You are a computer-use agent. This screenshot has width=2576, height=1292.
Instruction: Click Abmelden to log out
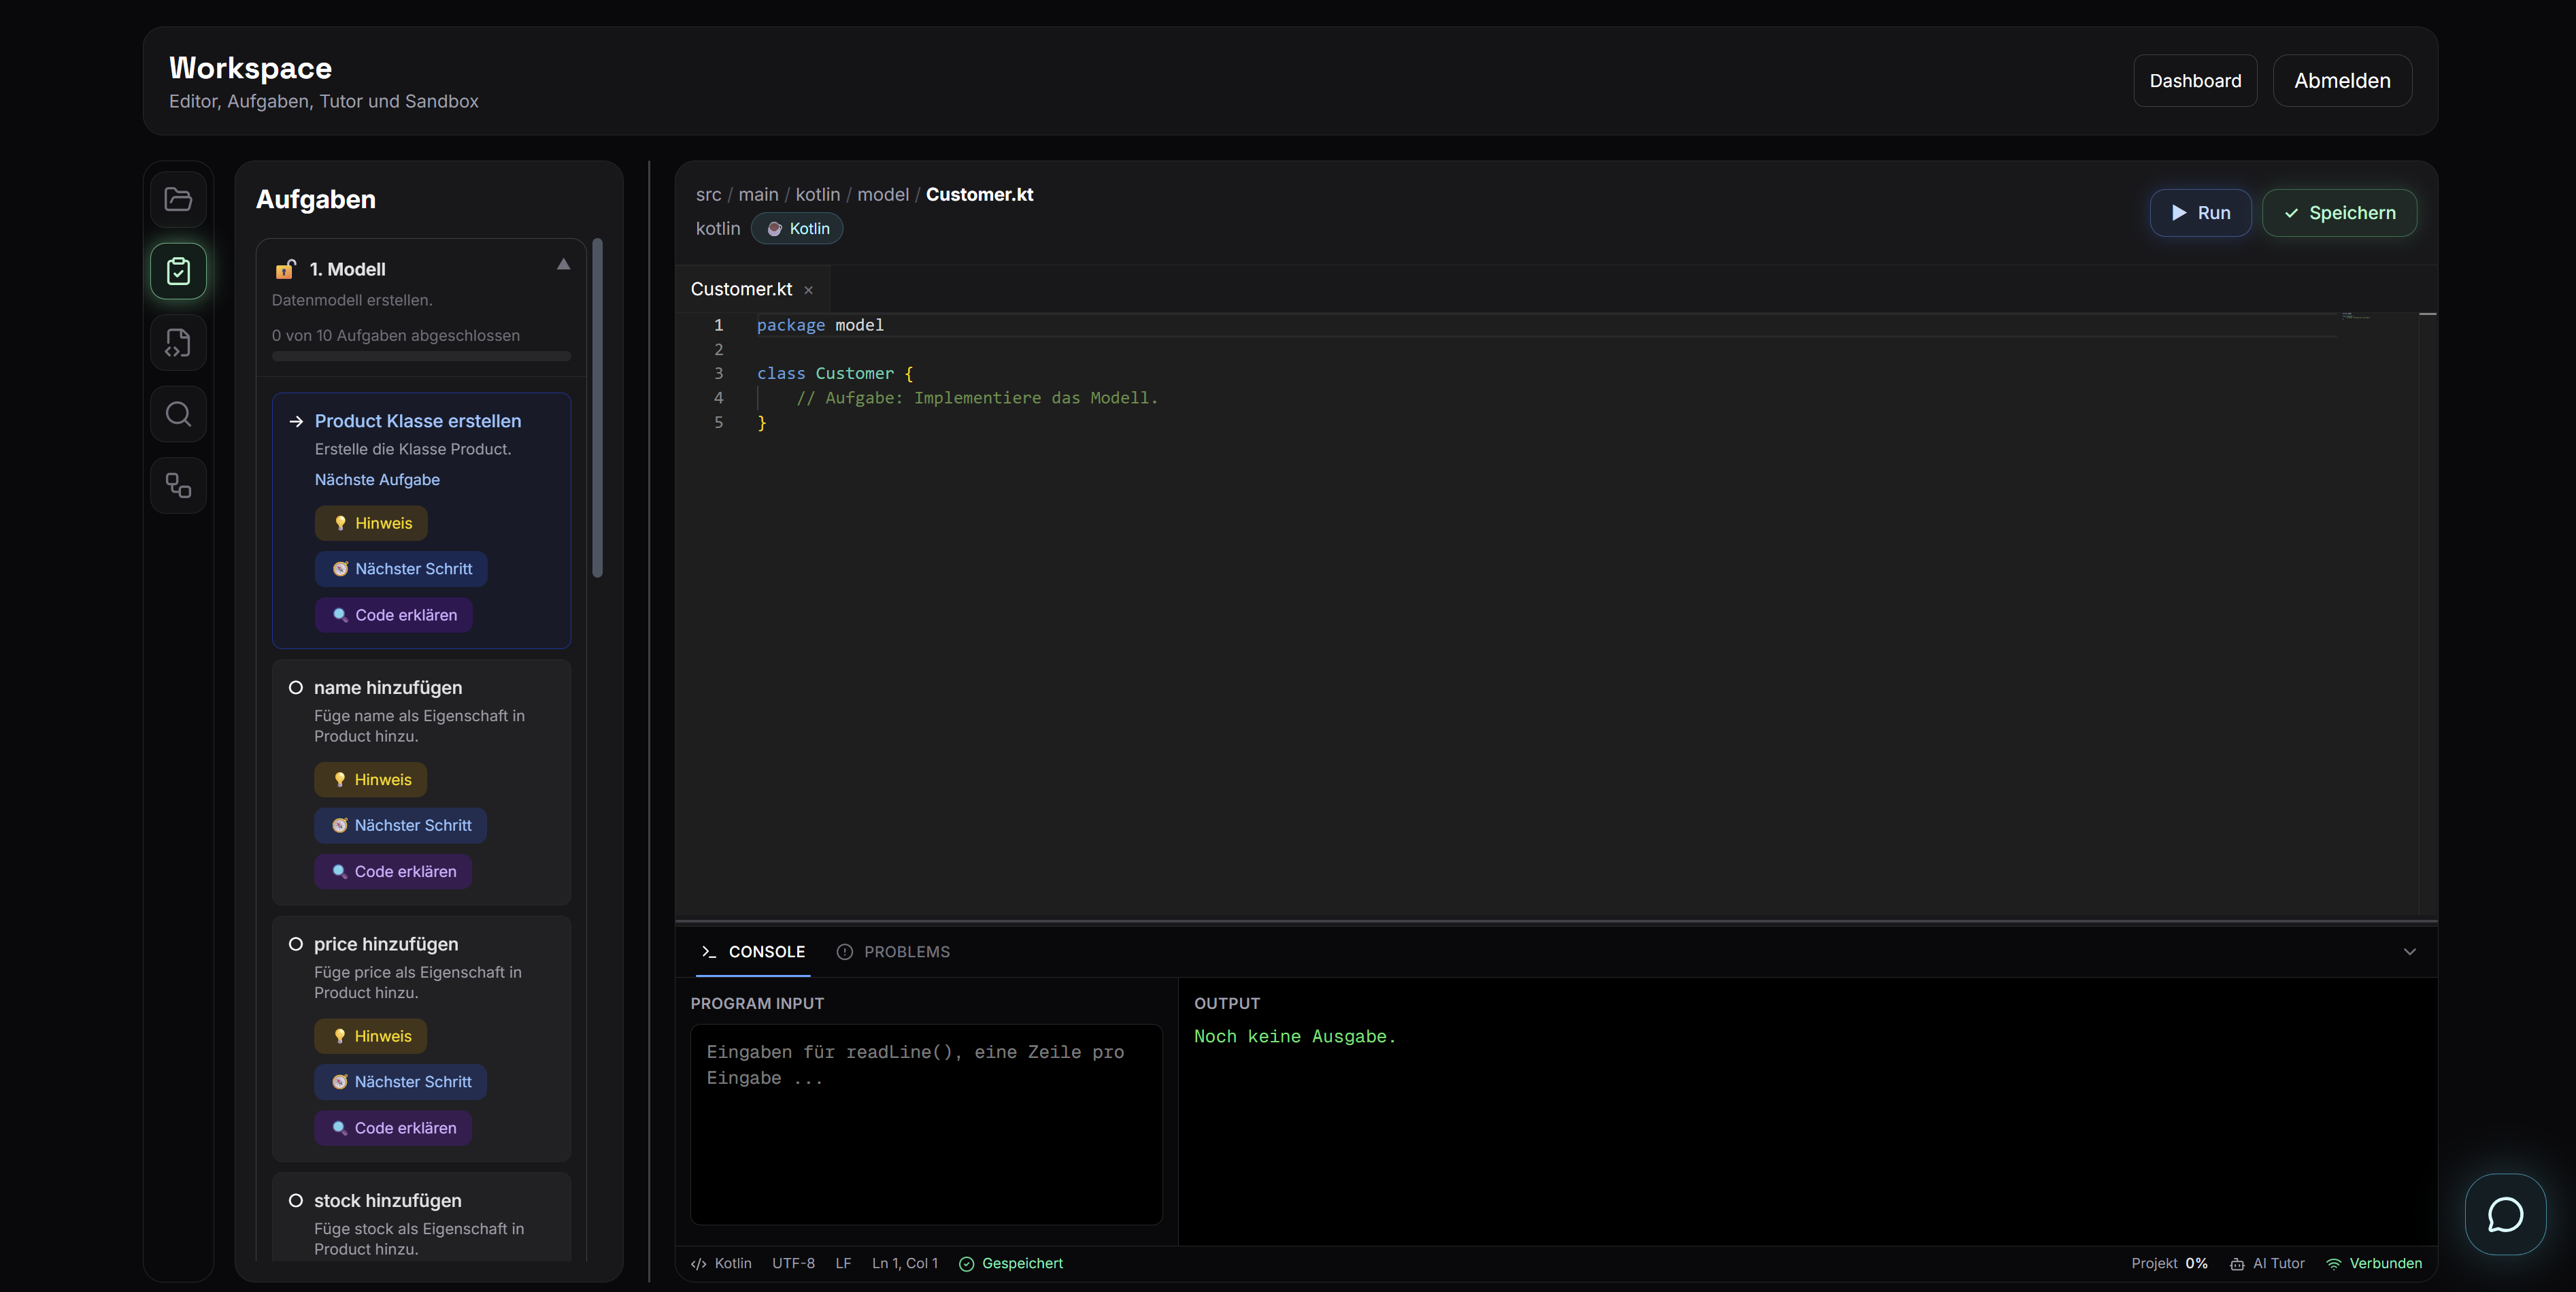(x=2342, y=81)
